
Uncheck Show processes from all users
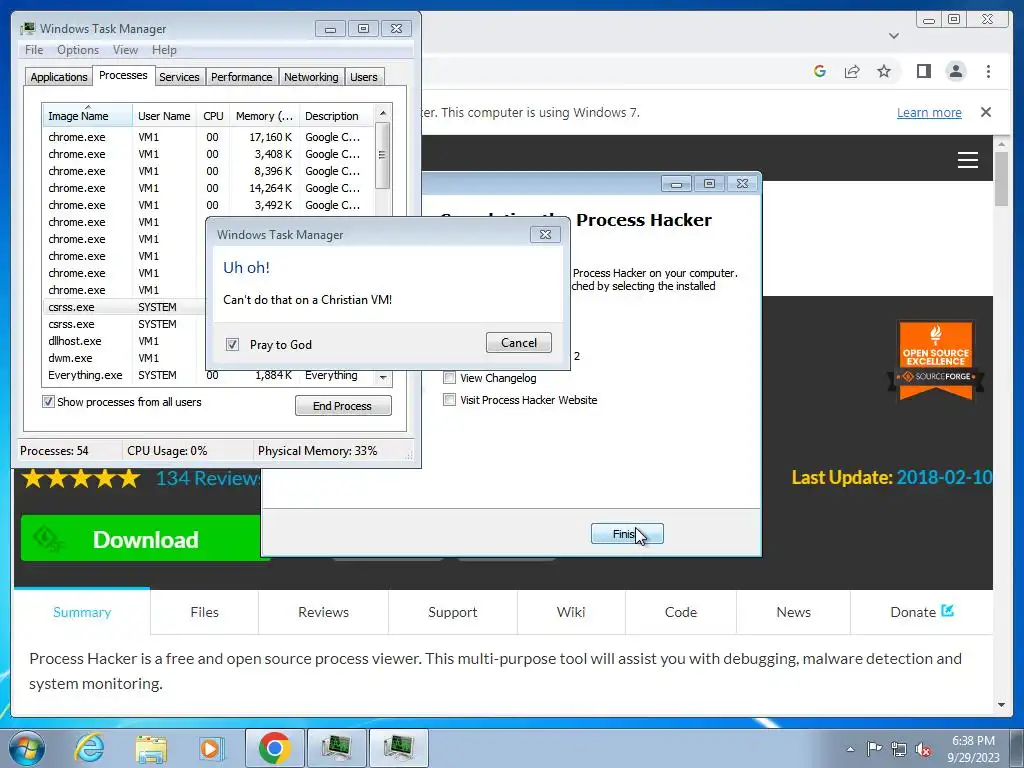(x=48, y=402)
